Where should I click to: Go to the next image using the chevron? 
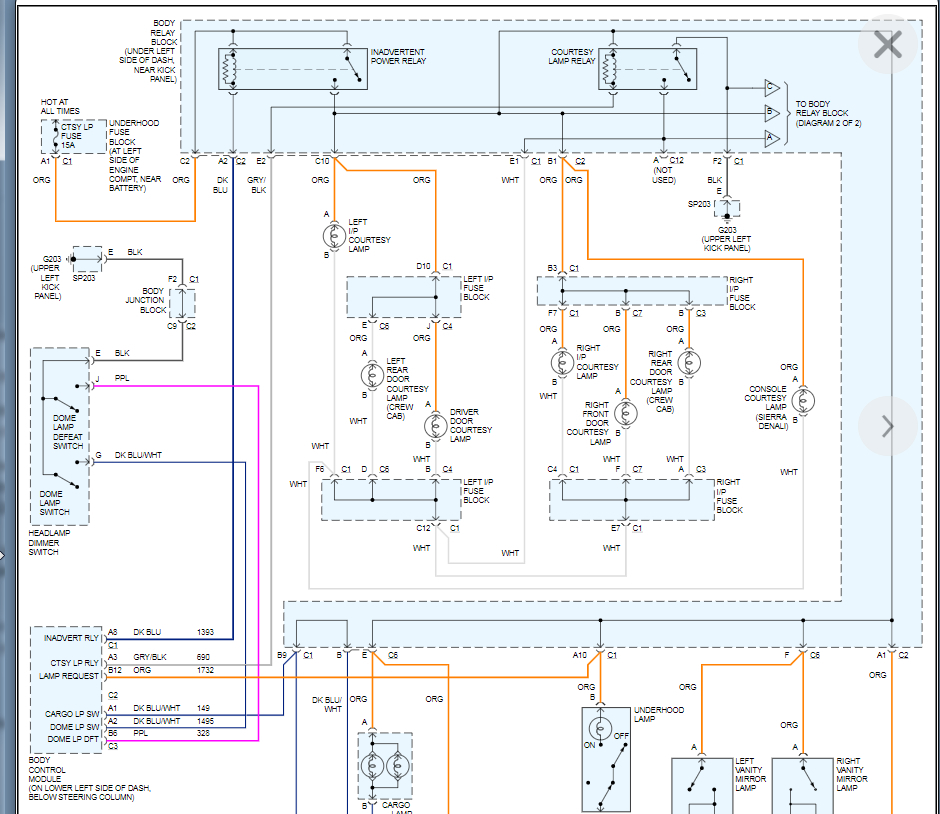tap(888, 426)
